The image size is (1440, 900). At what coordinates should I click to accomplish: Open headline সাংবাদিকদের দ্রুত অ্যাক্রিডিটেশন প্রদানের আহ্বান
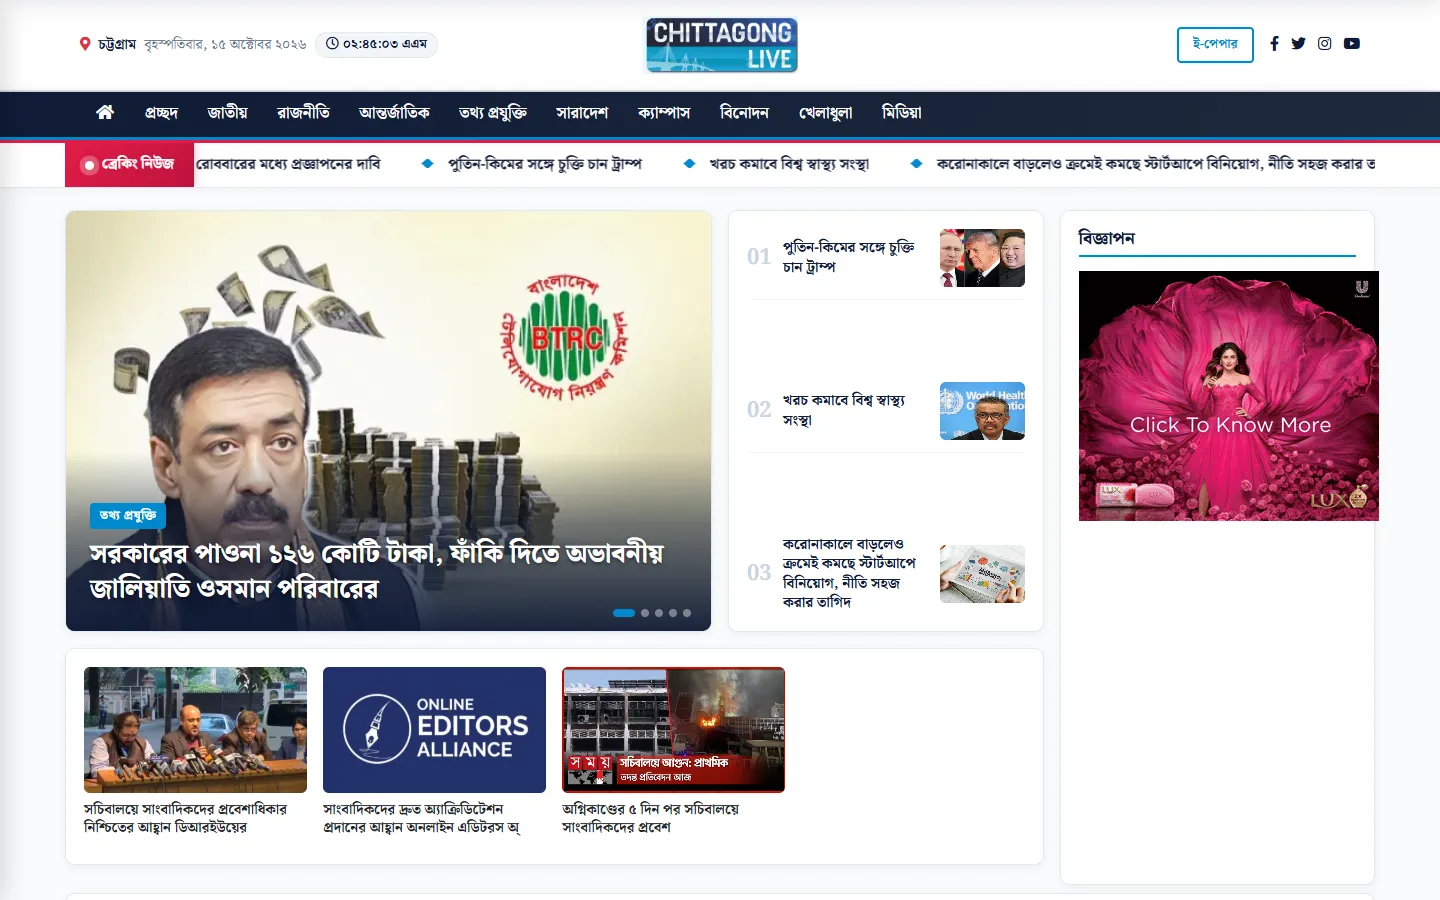[422, 818]
